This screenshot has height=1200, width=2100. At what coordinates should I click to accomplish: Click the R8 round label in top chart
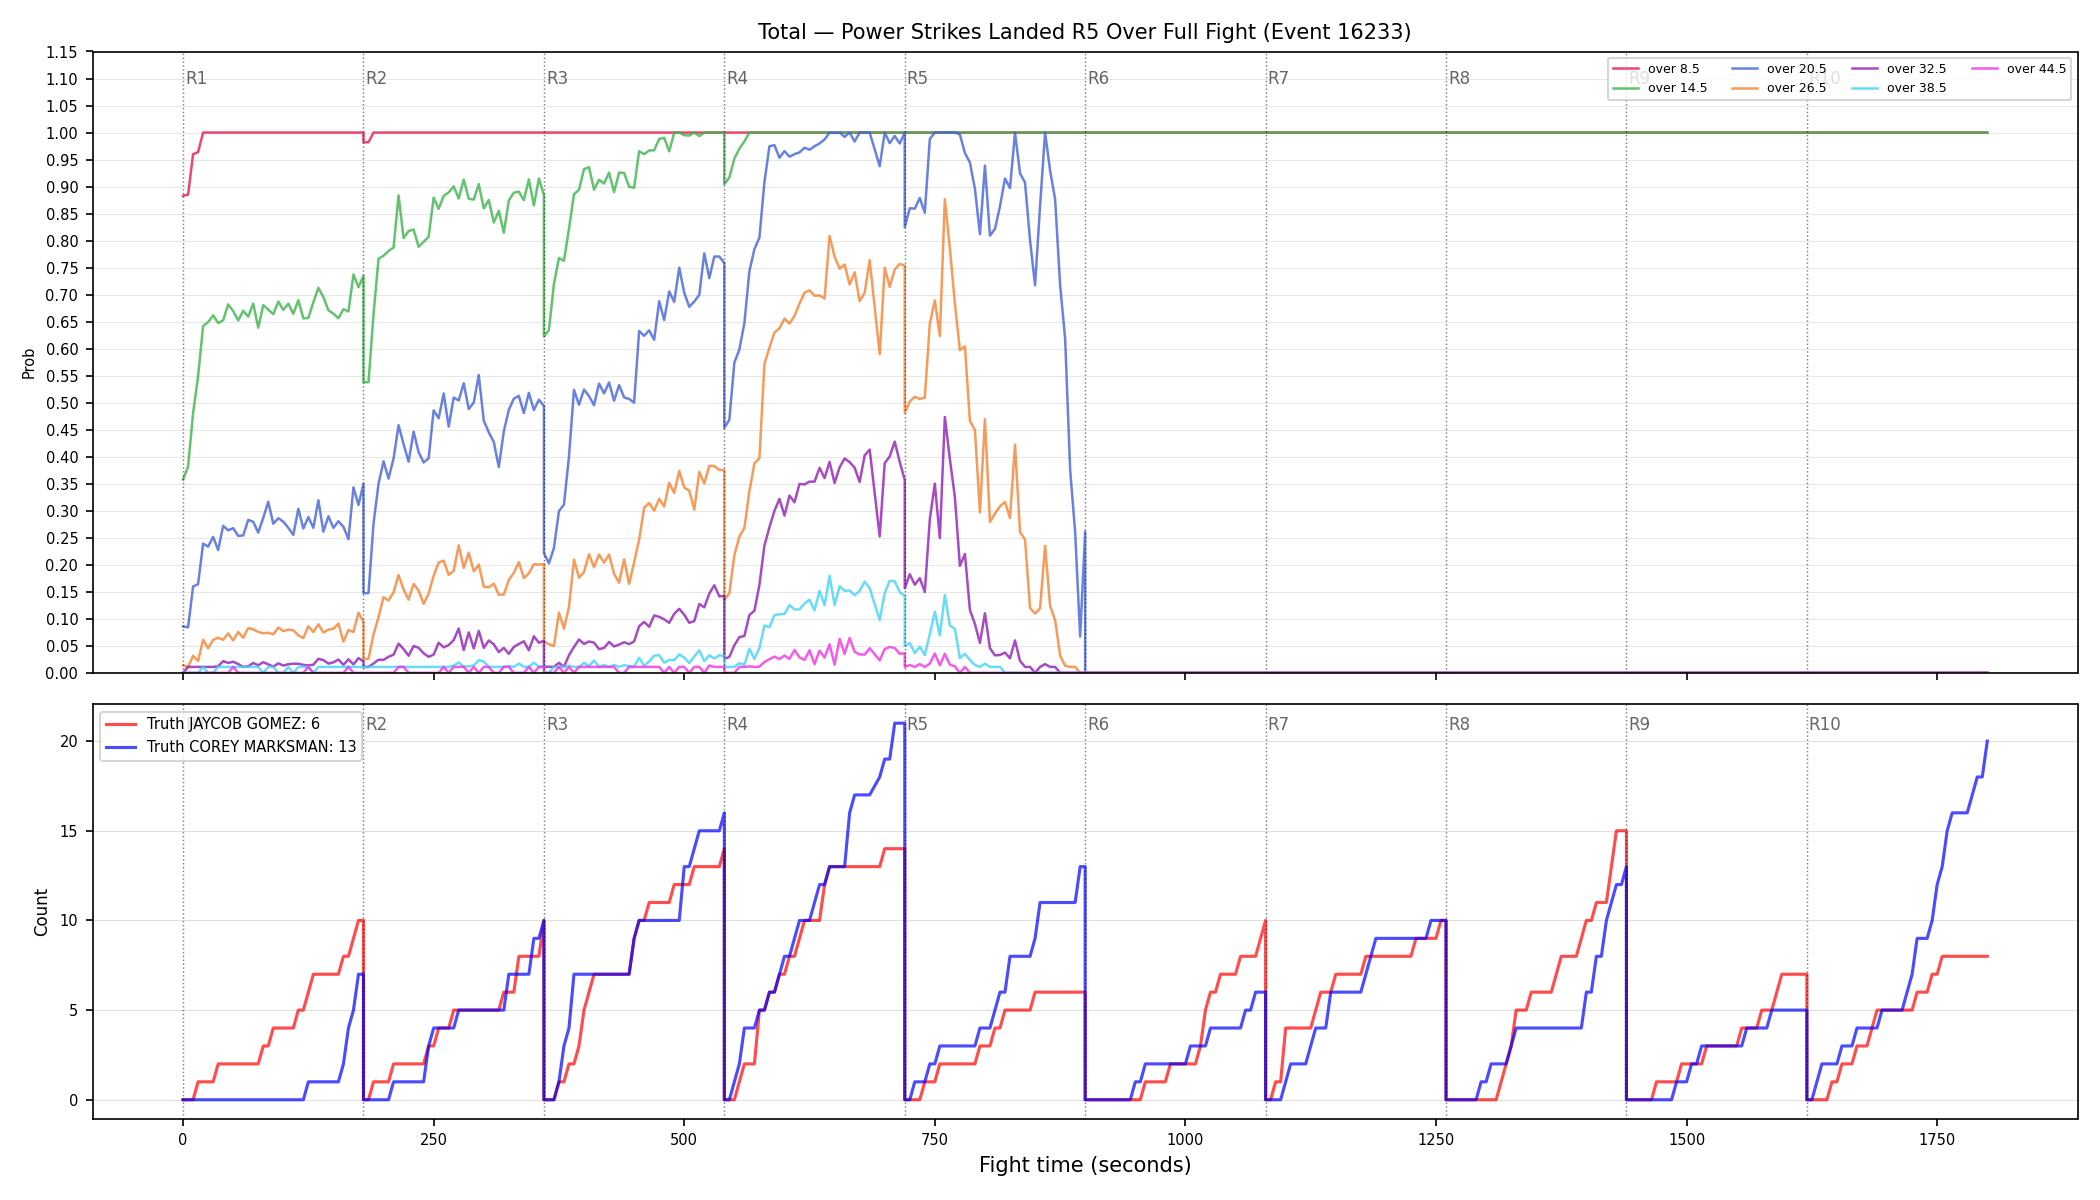point(1459,78)
